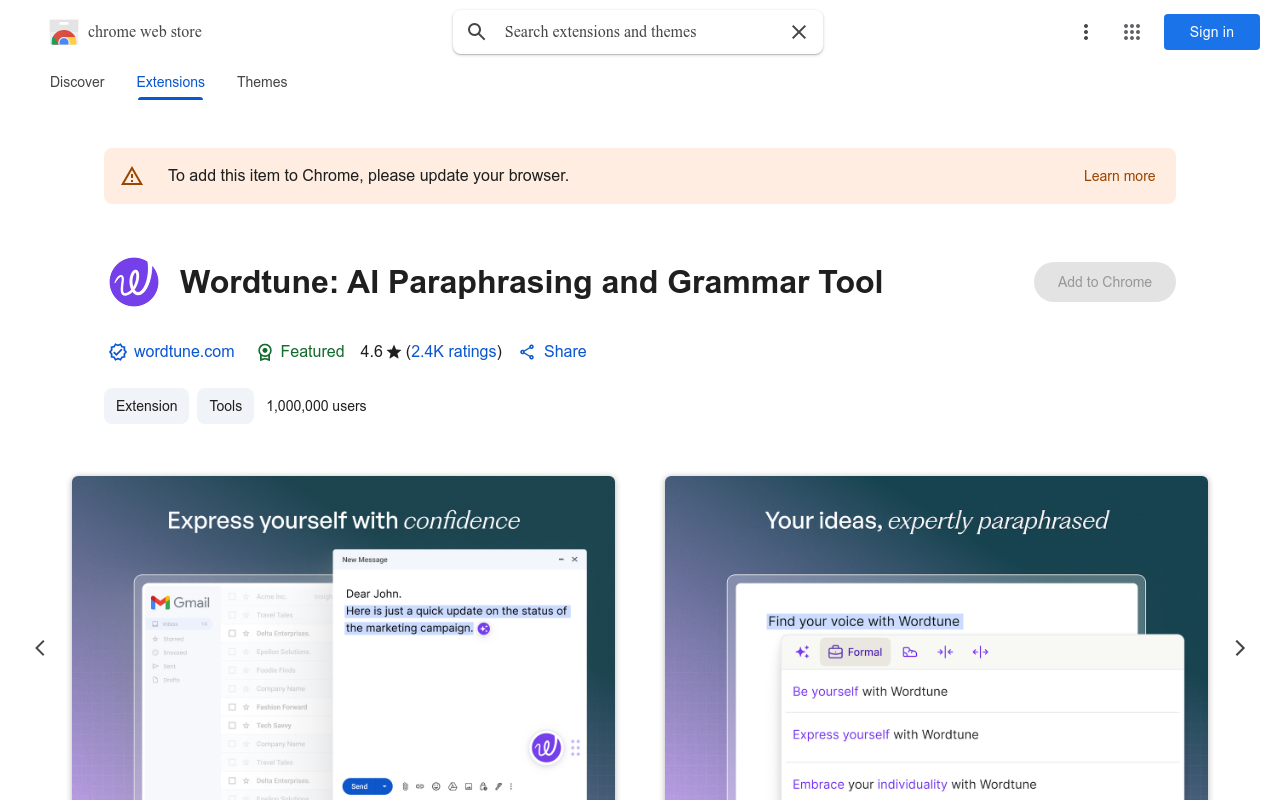The height and width of the screenshot is (800, 1280).
Task: Click the search magnifier icon
Action: tap(477, 32)
